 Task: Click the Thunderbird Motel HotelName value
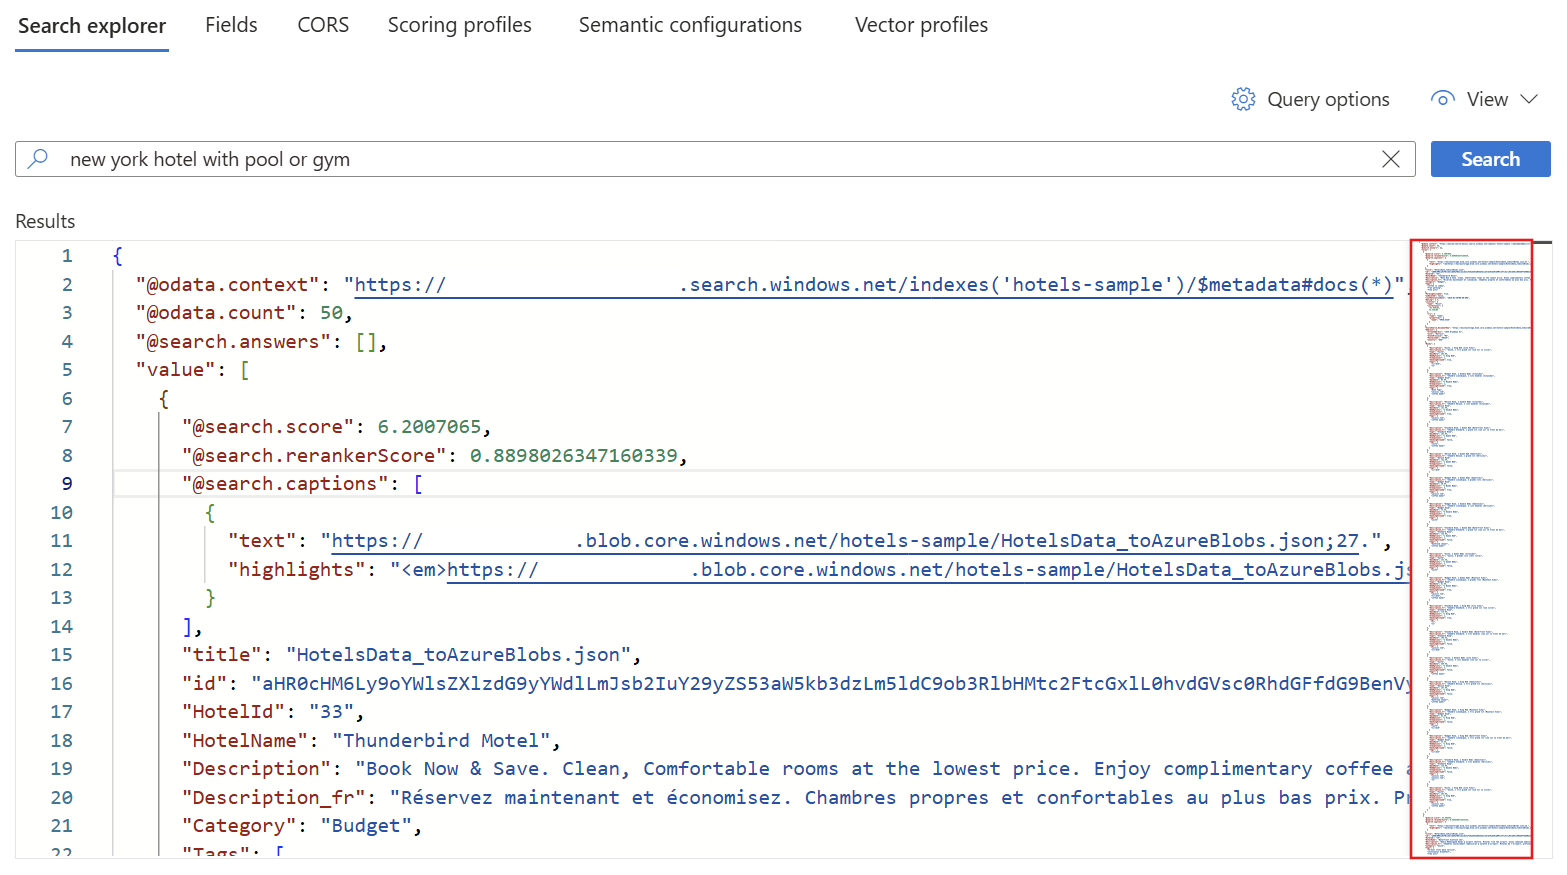445,741
